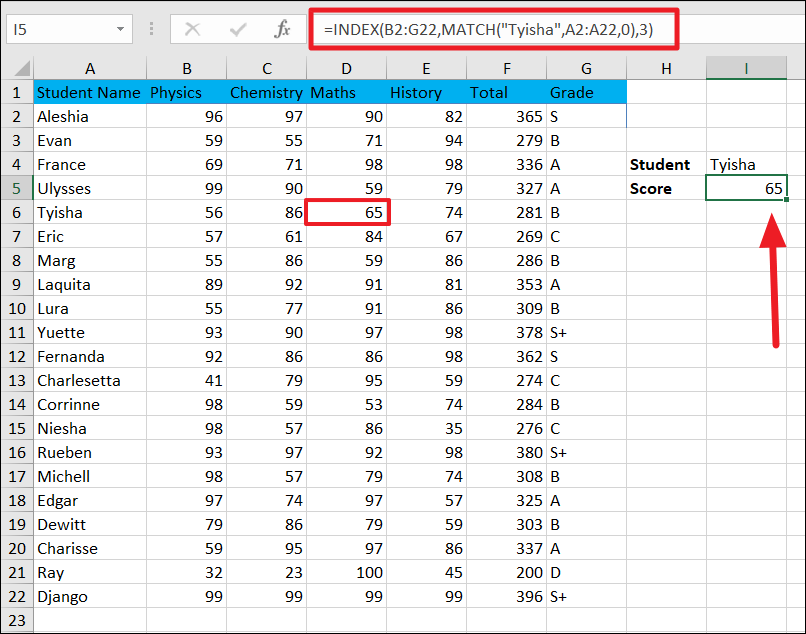Click the Select All corner above row 1
This screenshot has height=634, width=806.
pos(19,69)
